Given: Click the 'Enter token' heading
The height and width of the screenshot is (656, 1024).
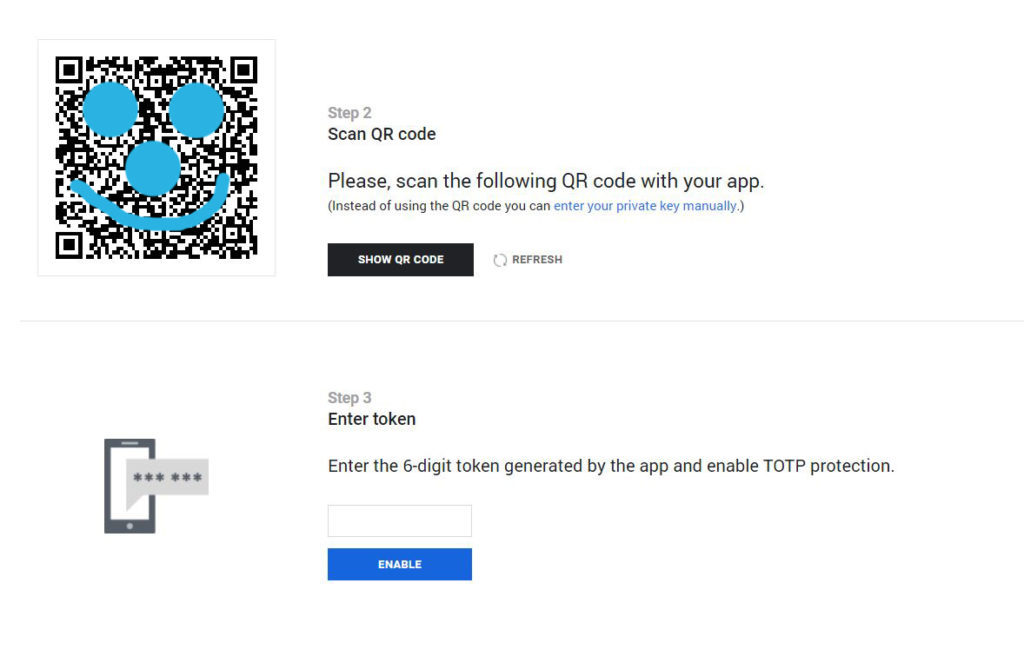Looking at the screenshot, I should point(372,419).
